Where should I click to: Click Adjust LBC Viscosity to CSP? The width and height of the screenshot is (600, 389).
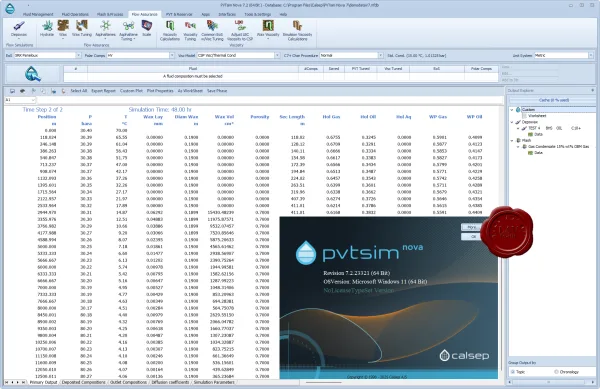[x=240, y=31]
